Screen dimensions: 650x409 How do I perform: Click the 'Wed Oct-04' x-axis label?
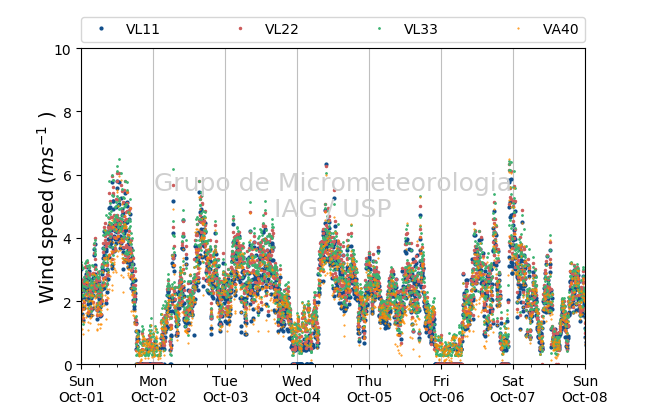point(297,389)
